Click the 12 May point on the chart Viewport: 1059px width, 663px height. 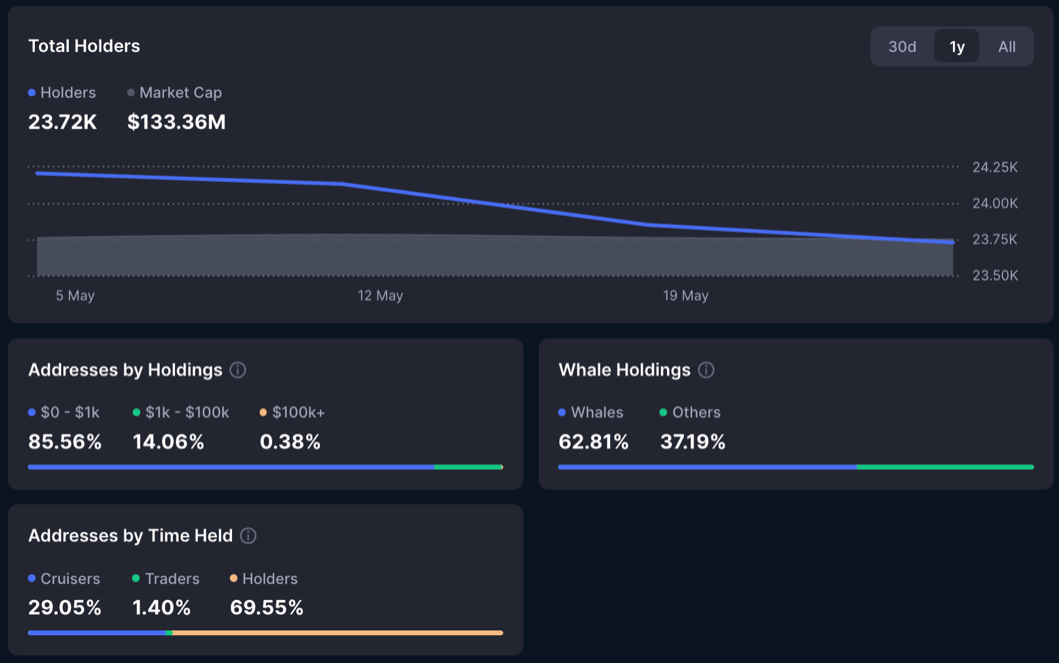tap(381, 188)
